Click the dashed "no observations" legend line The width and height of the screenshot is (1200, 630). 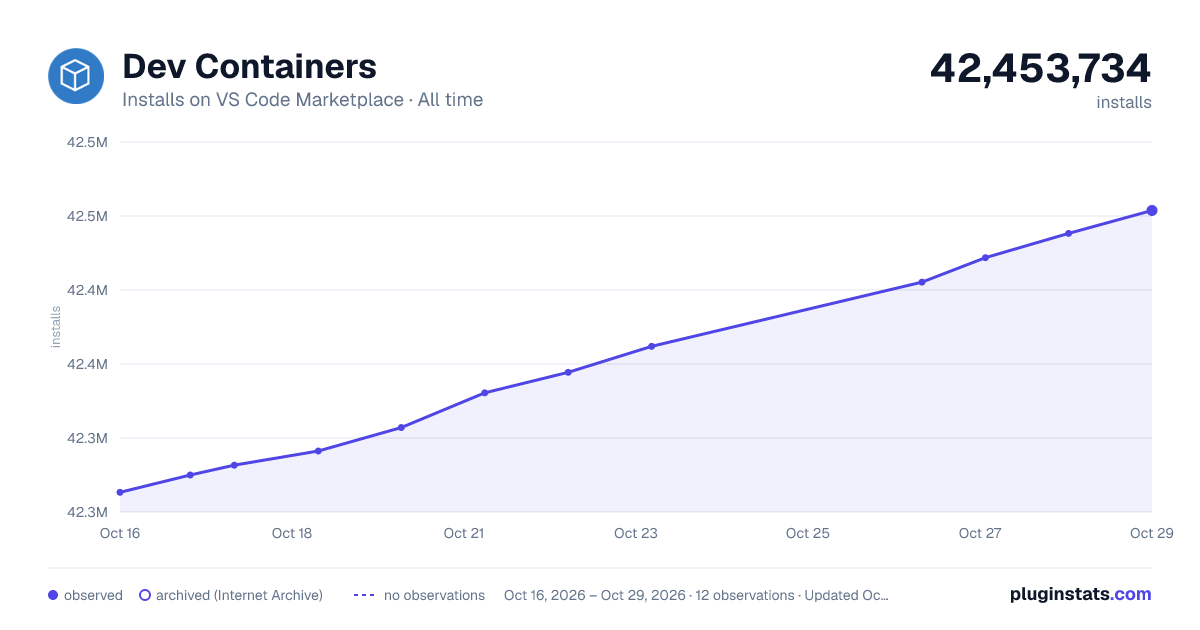(x=364, y=595)
